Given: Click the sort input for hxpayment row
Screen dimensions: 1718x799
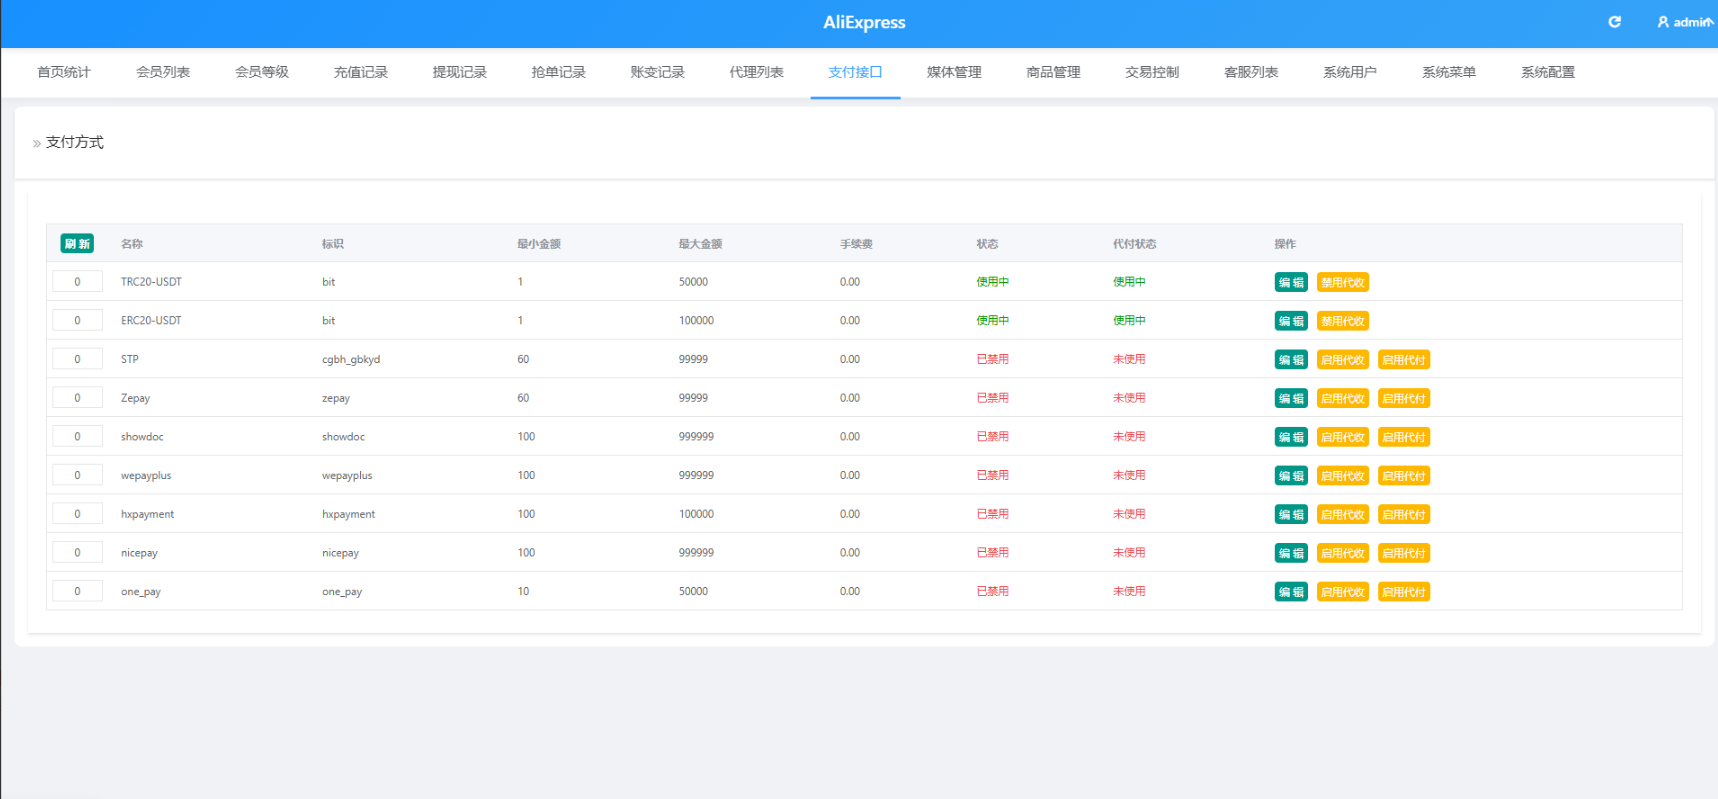Looking at the screenshot, I should (77, 513).
